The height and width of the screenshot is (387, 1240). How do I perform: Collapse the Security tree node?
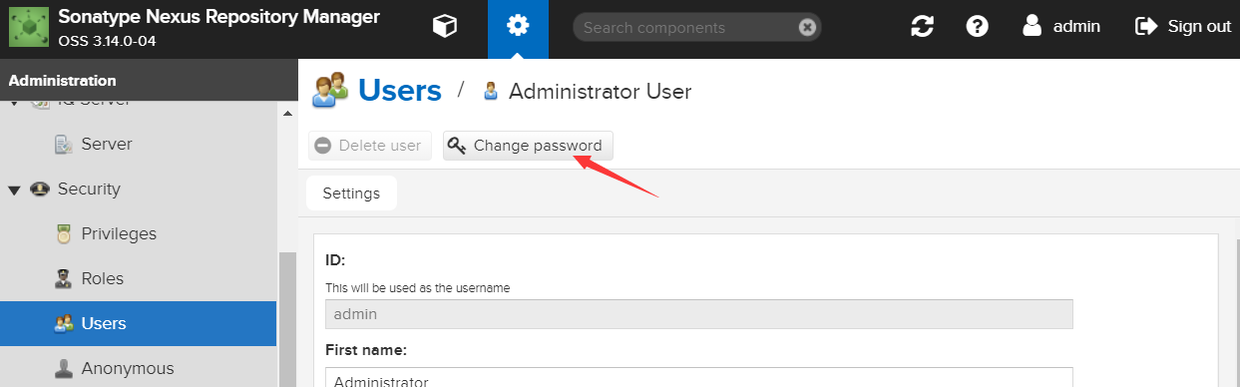pos(14,189)
